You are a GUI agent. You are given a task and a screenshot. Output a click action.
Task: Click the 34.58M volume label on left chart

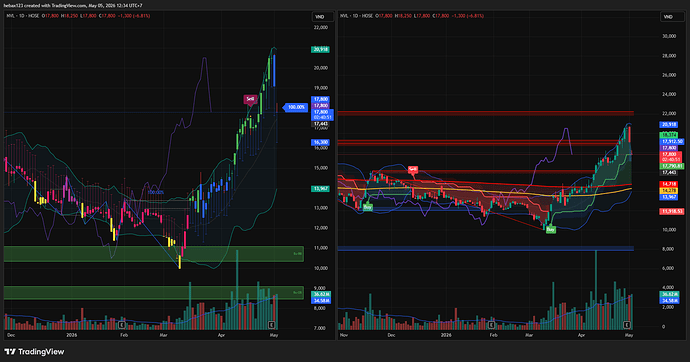pos(321,301)
